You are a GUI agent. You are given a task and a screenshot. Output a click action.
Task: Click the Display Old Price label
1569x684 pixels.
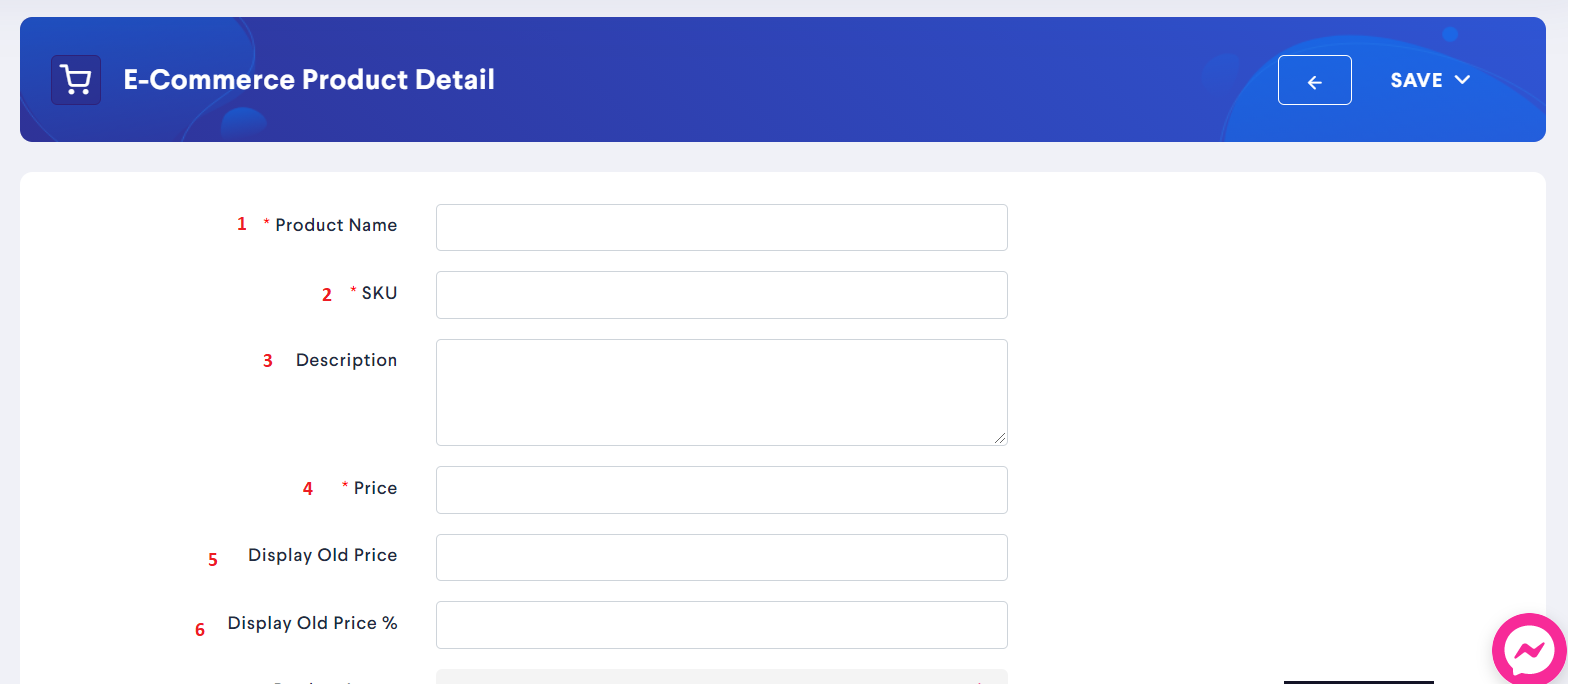point(322,555)
